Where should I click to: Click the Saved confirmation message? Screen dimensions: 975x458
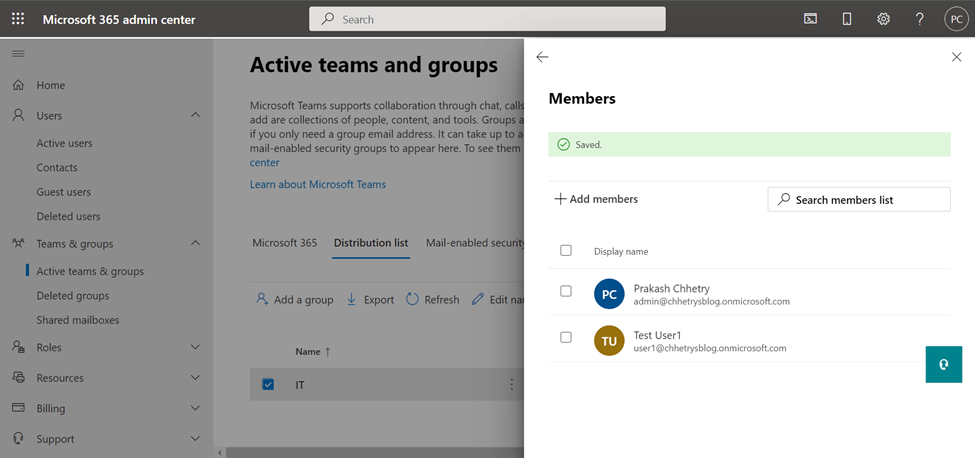coord(749,144)
